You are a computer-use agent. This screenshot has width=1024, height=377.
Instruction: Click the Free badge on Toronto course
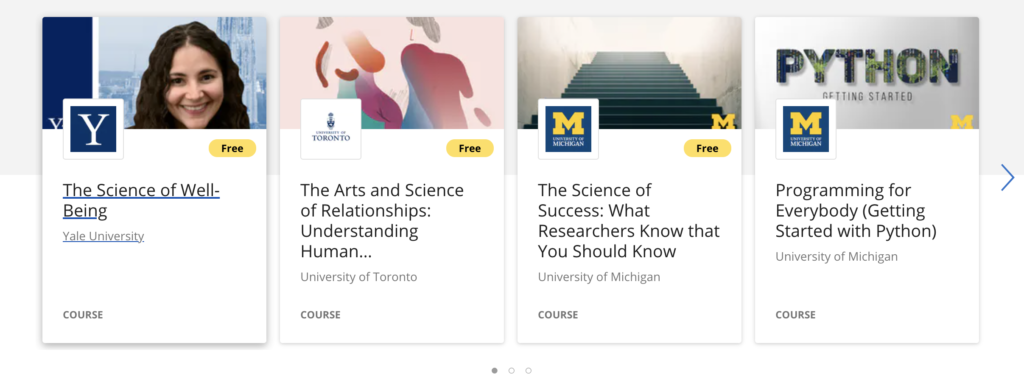470,148
